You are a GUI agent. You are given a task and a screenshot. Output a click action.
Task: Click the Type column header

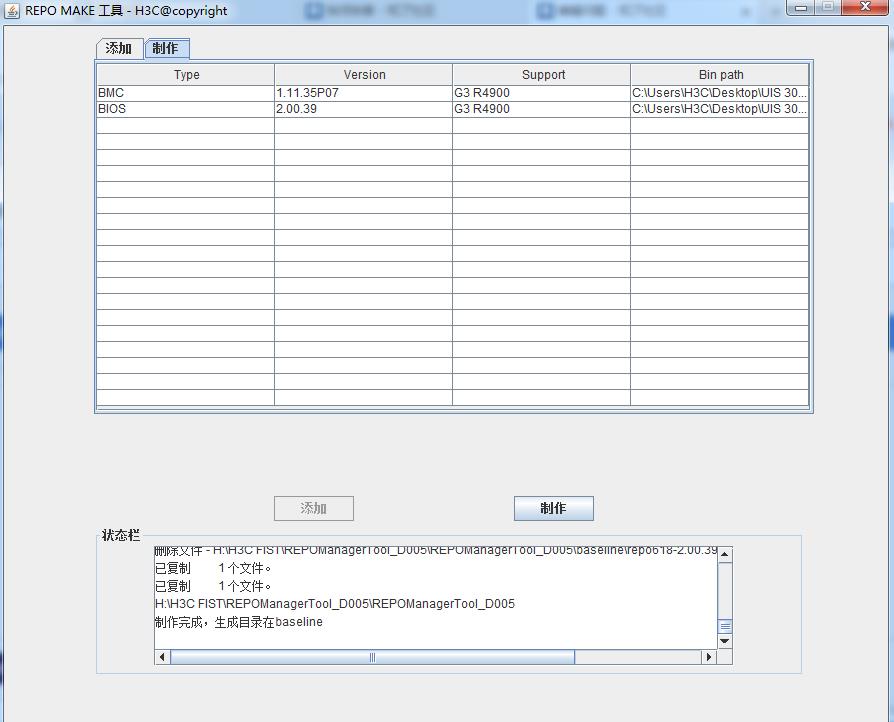(x=186, y=75)
